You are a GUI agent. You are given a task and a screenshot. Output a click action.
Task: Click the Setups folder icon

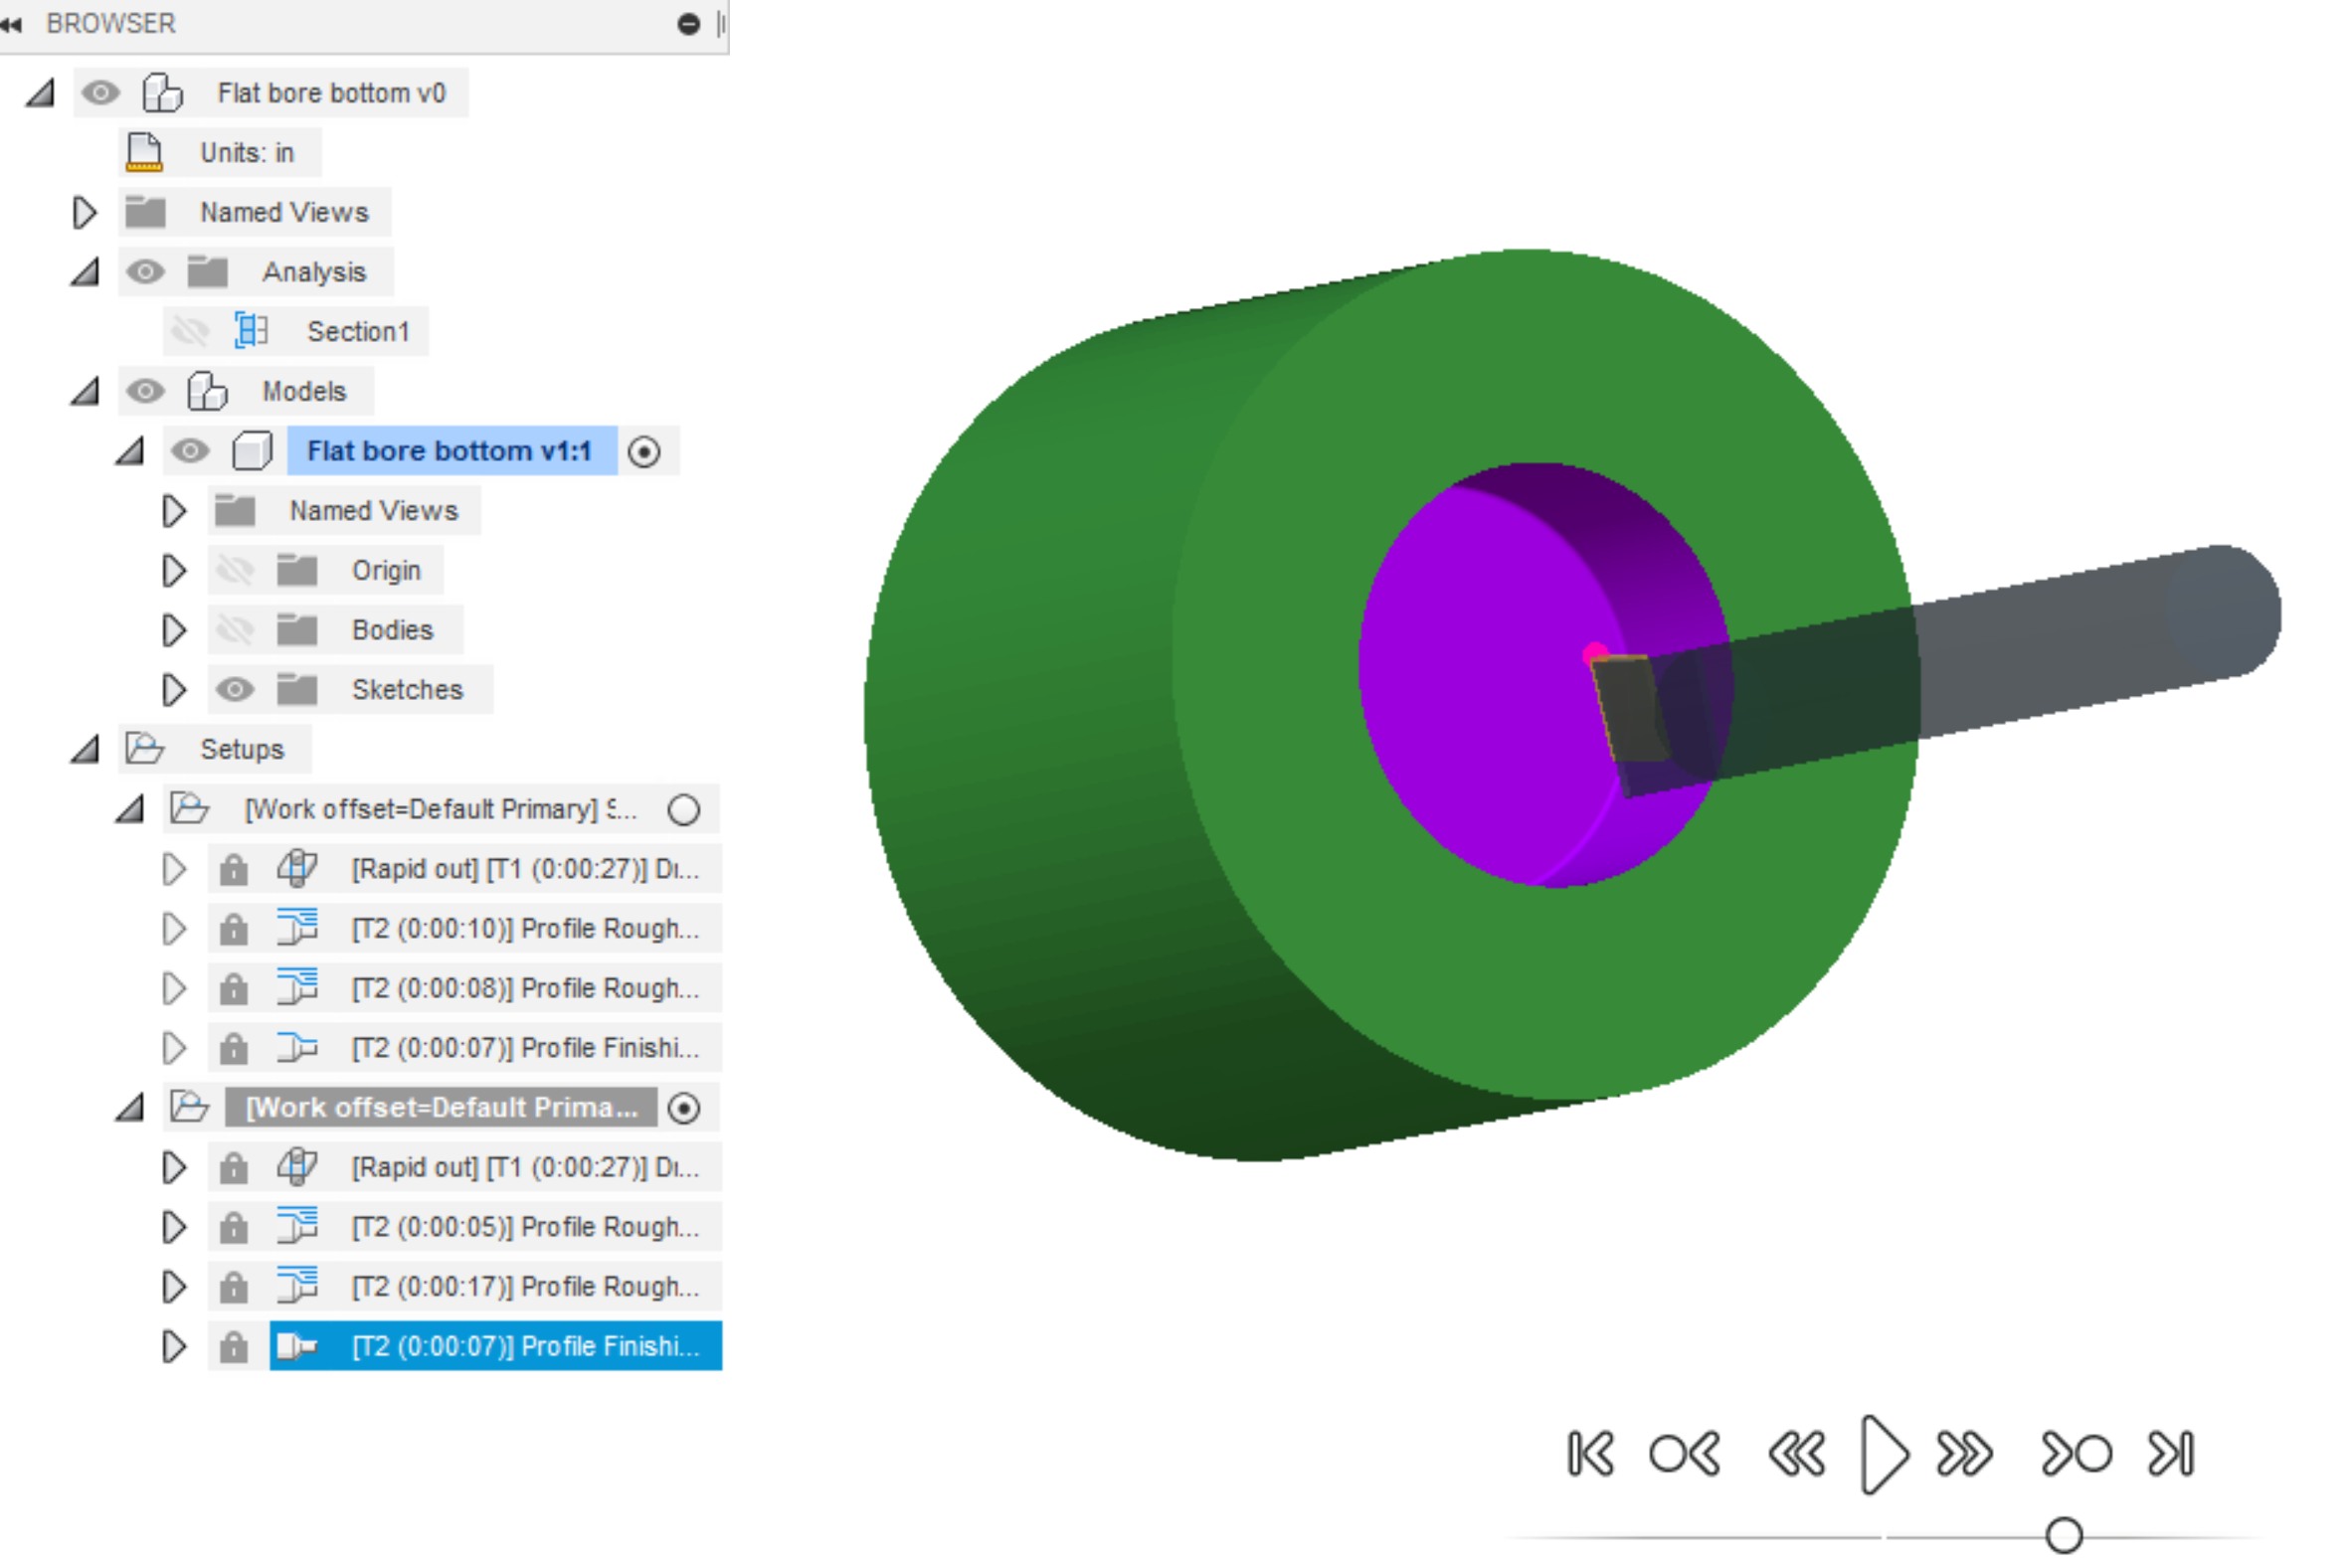[x=145, y=749]
